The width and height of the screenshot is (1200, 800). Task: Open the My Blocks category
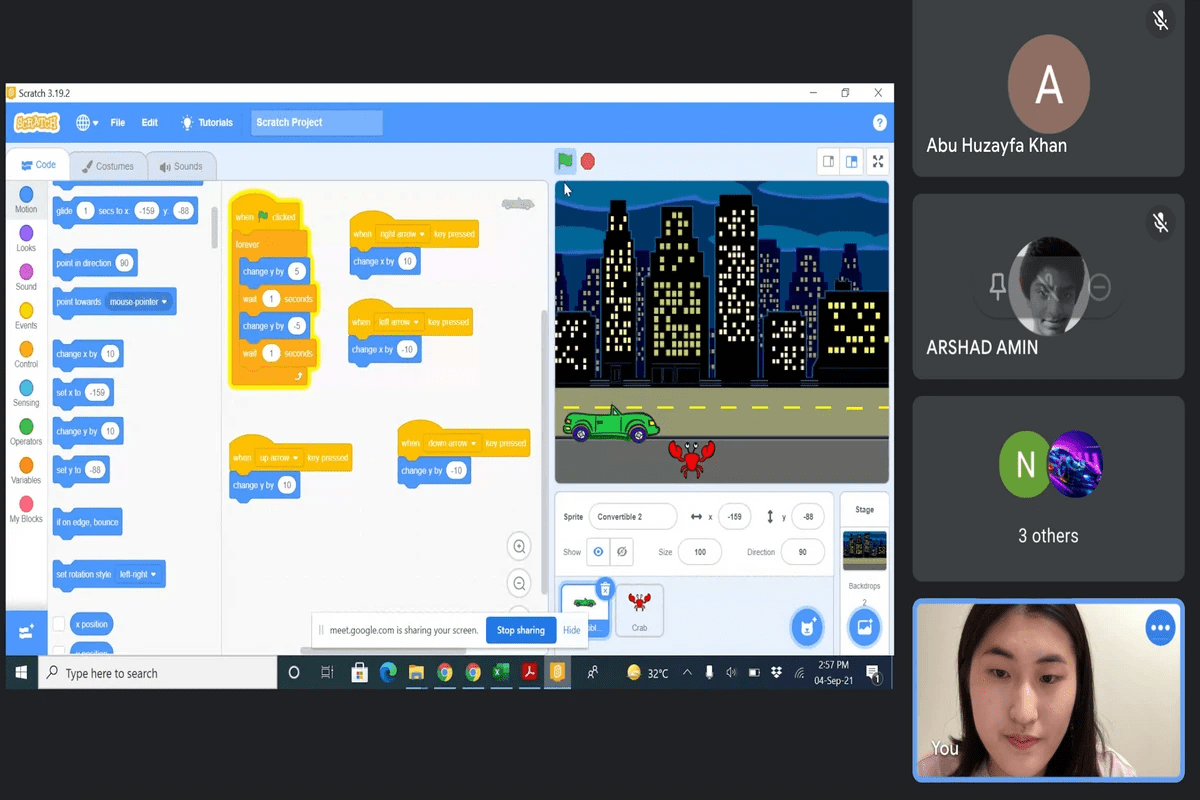pos(26,509)
